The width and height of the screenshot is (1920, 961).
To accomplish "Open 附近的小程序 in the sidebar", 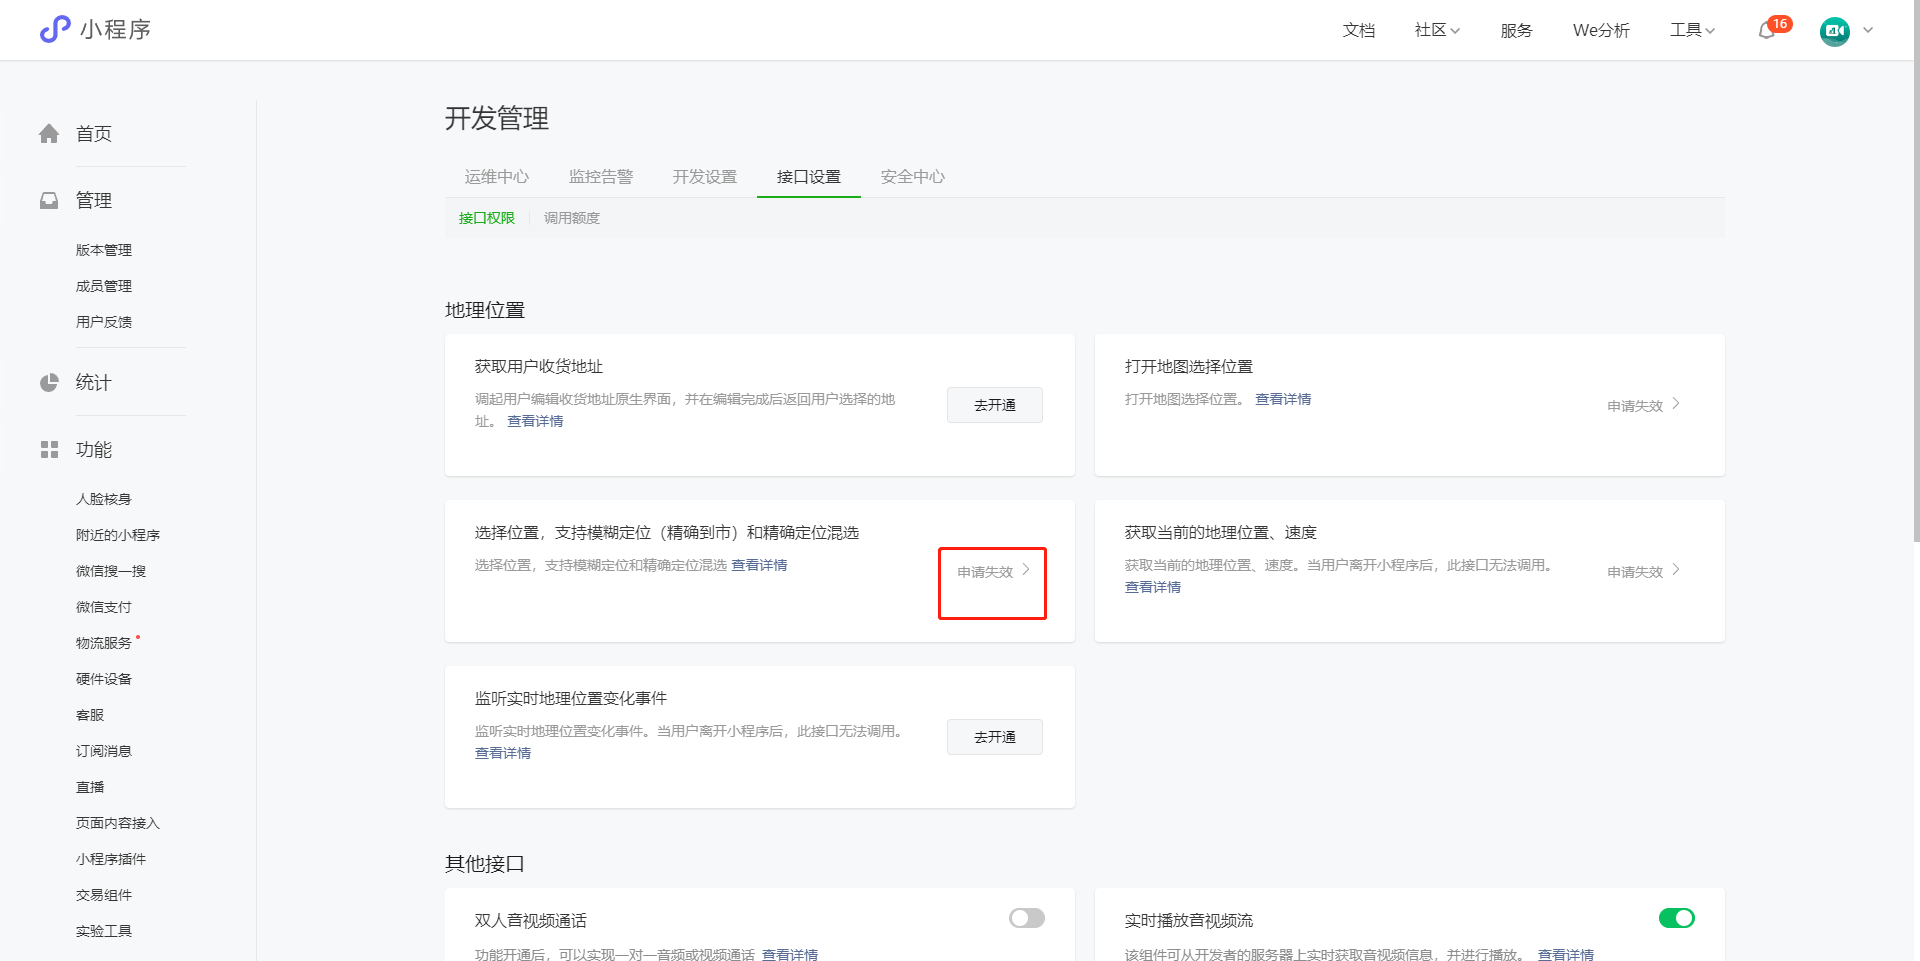I will (x=118, y=535).
